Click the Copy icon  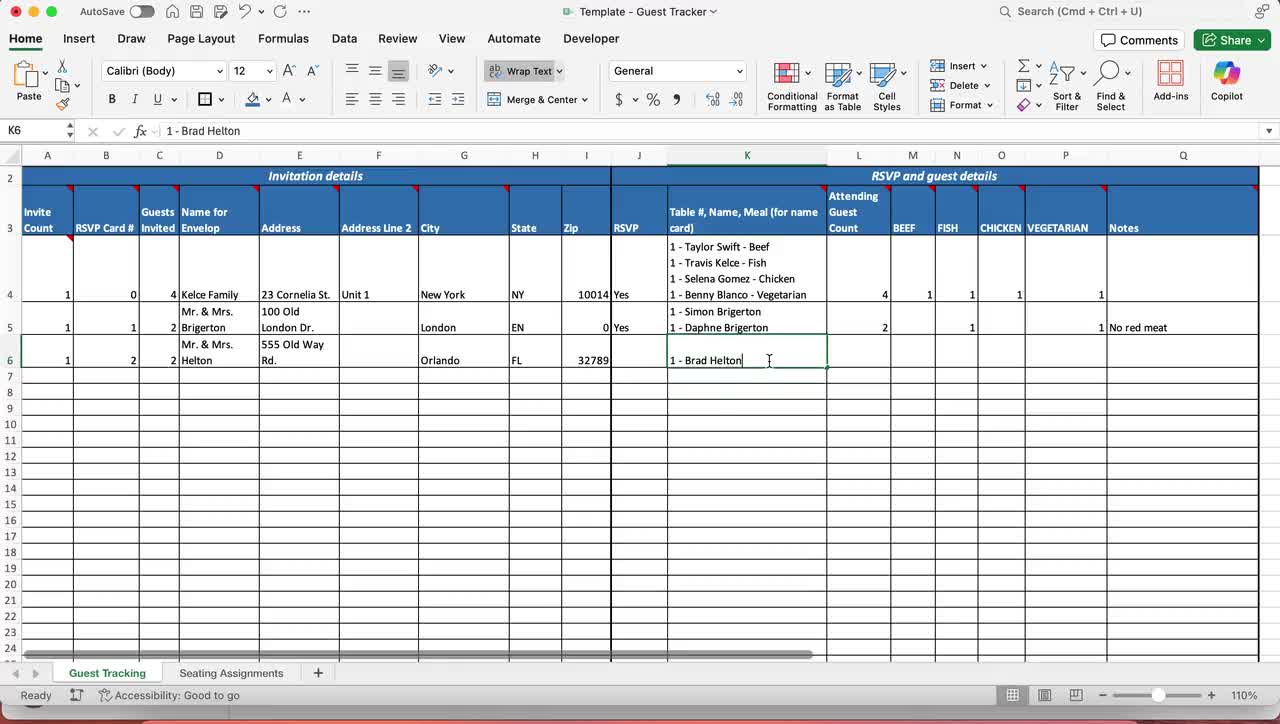coord(62,85)
